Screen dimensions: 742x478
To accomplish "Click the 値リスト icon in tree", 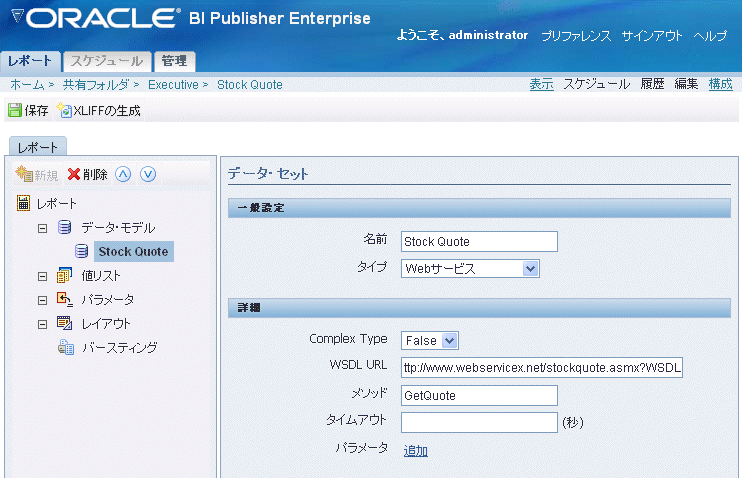I will [x=64, y=275].
